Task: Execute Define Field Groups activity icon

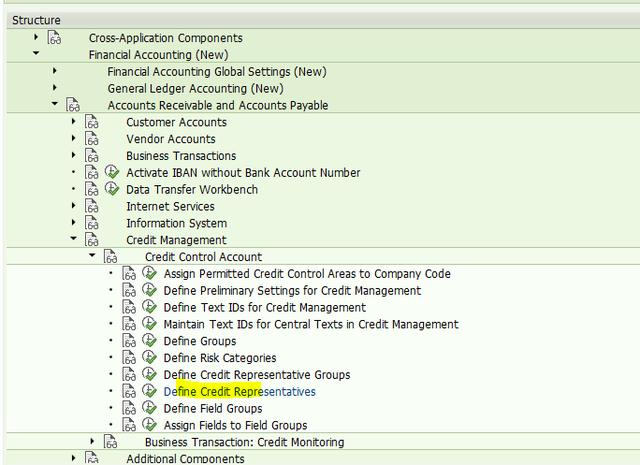Action: (x=149, y=408)
